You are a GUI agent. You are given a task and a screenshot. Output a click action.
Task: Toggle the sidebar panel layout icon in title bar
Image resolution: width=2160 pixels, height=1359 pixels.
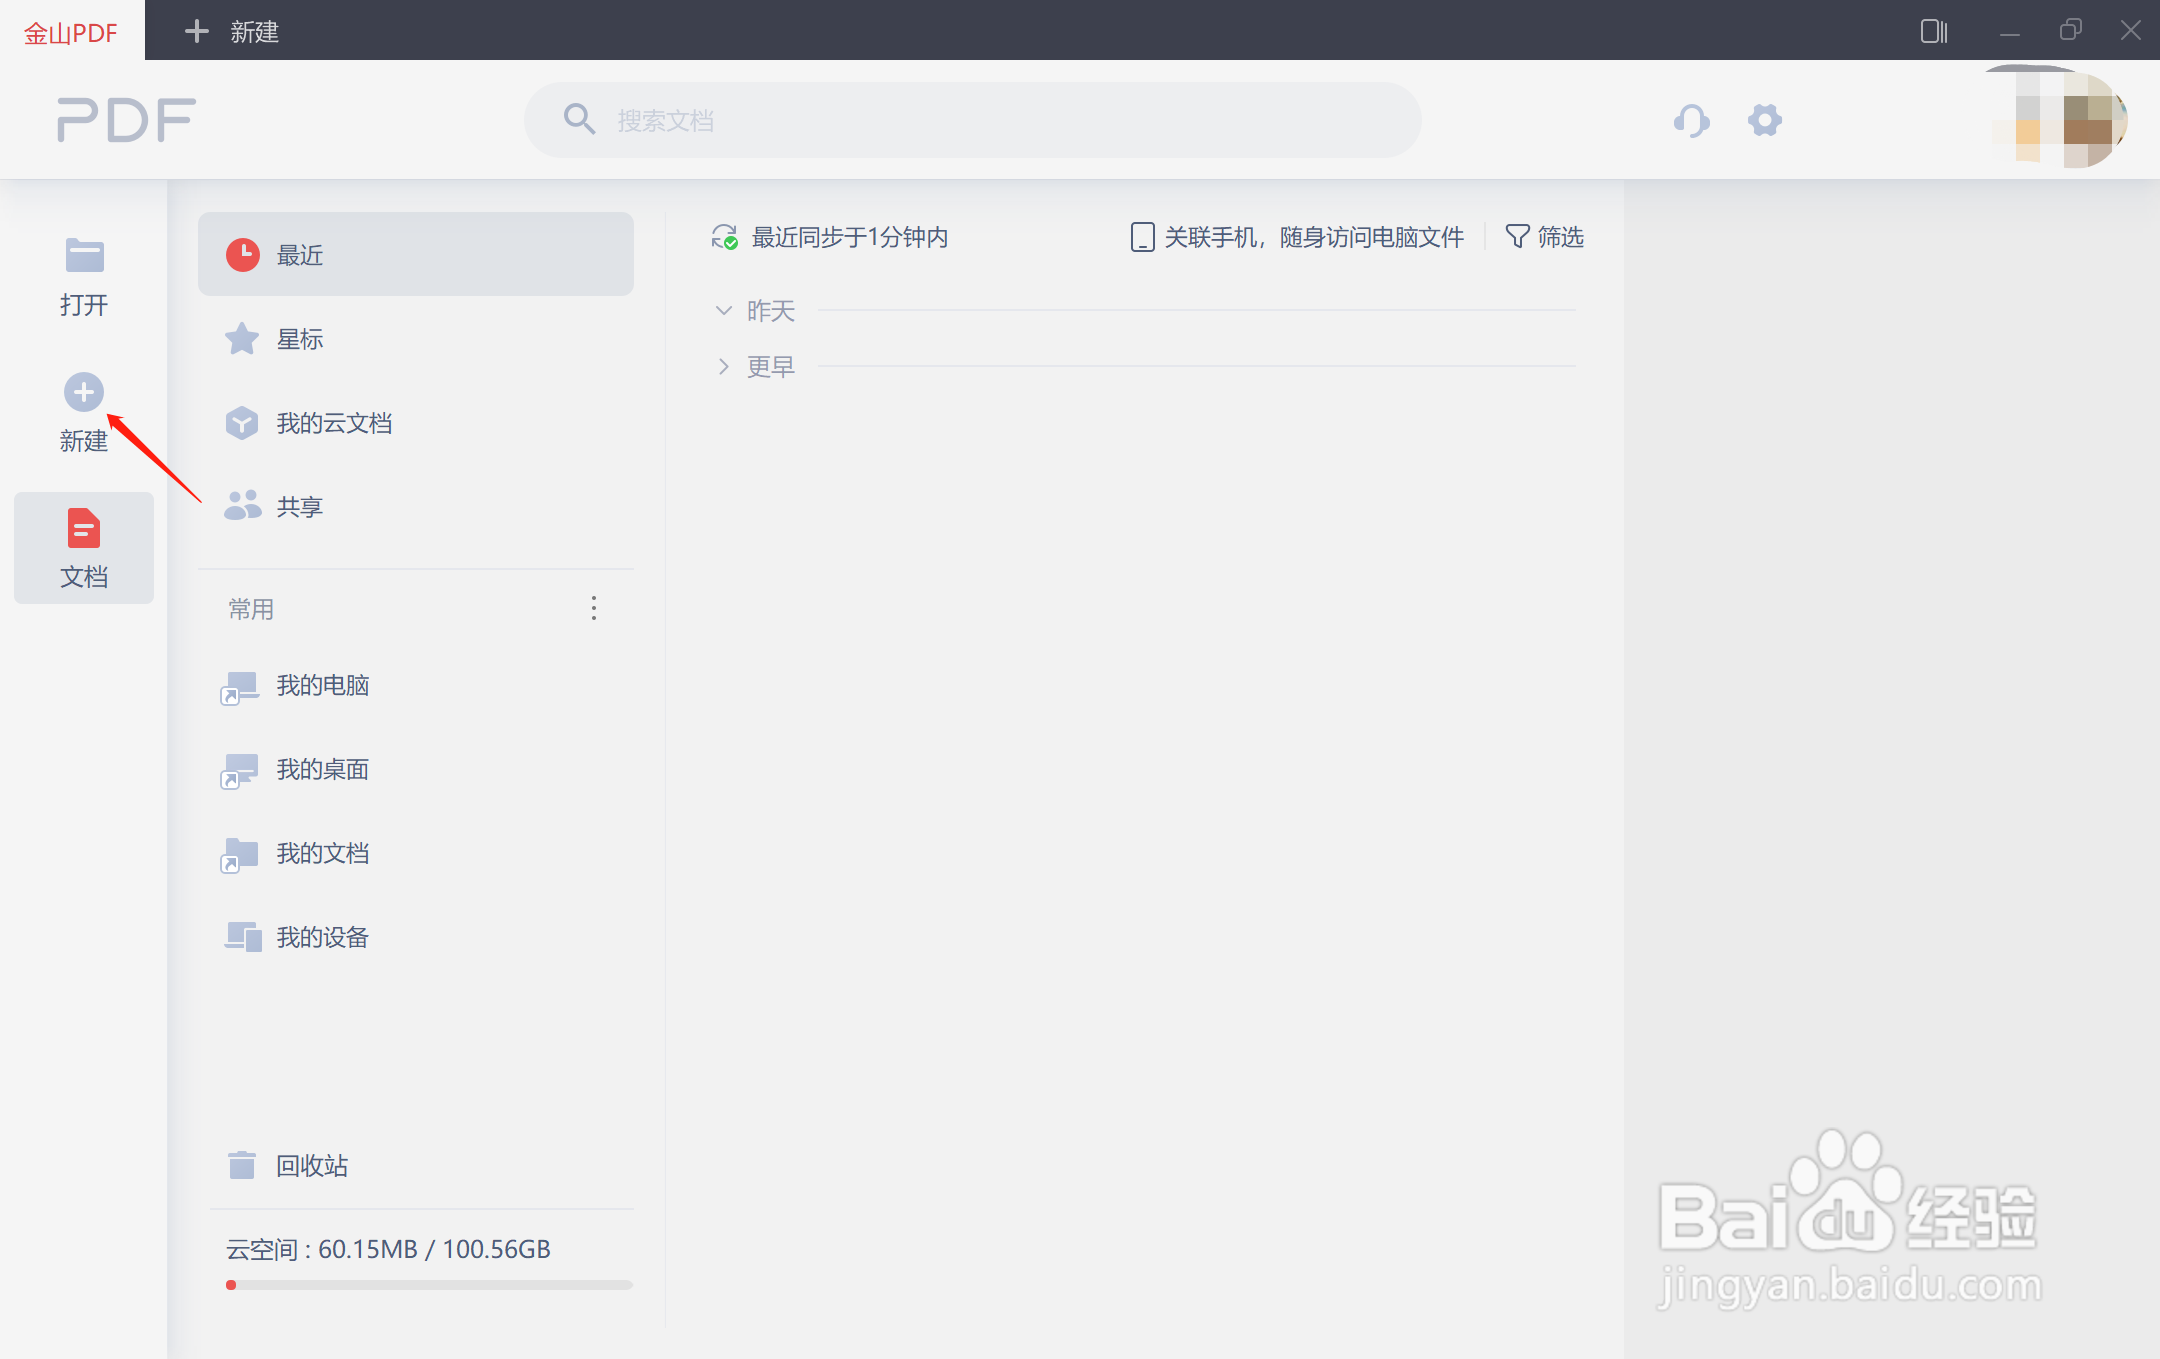tap(1933, 31)
